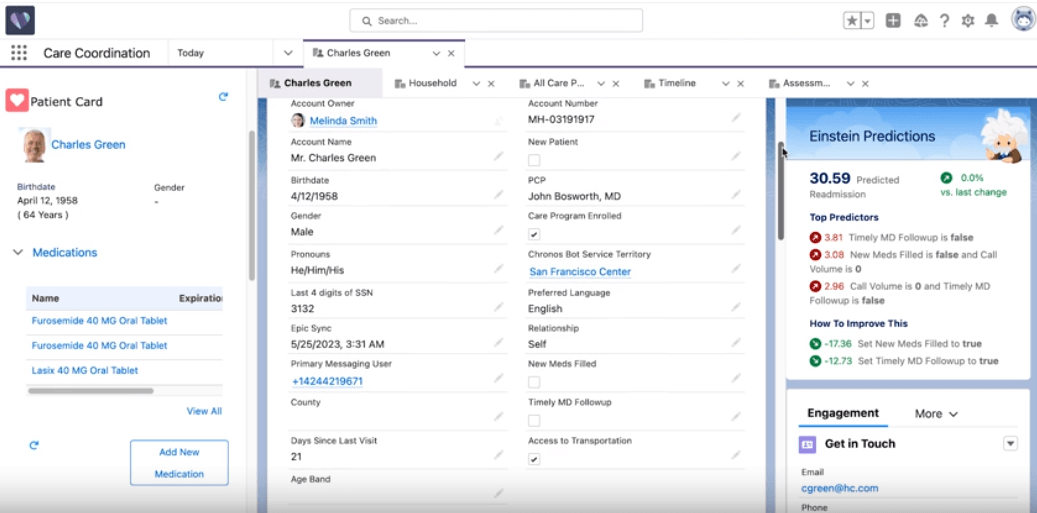Edit the Account Name field pencil

(x=498, y=156)
